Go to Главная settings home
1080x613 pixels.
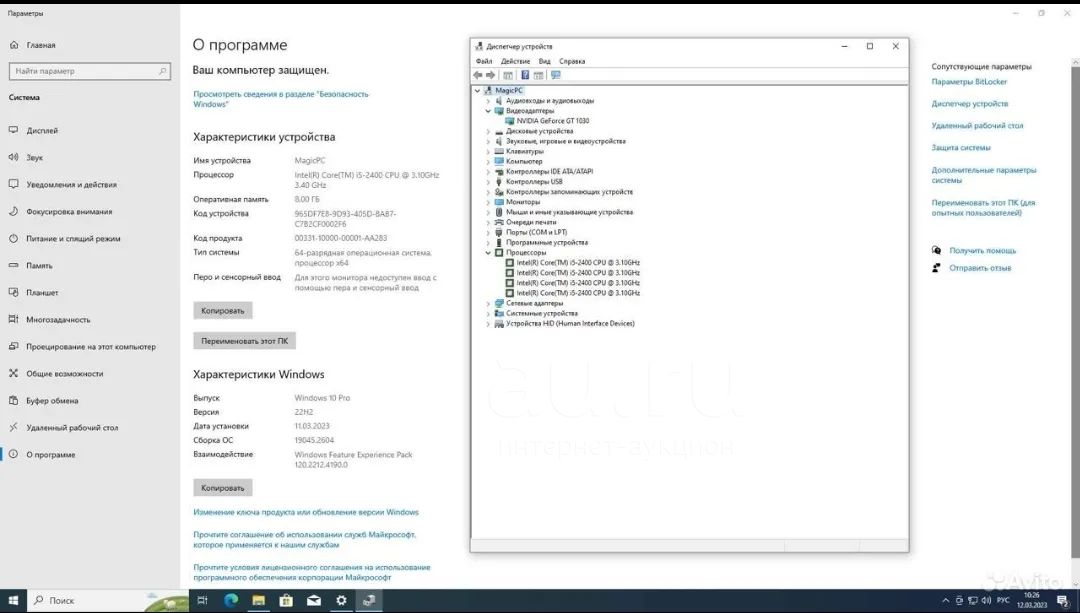tap(41, 45)
